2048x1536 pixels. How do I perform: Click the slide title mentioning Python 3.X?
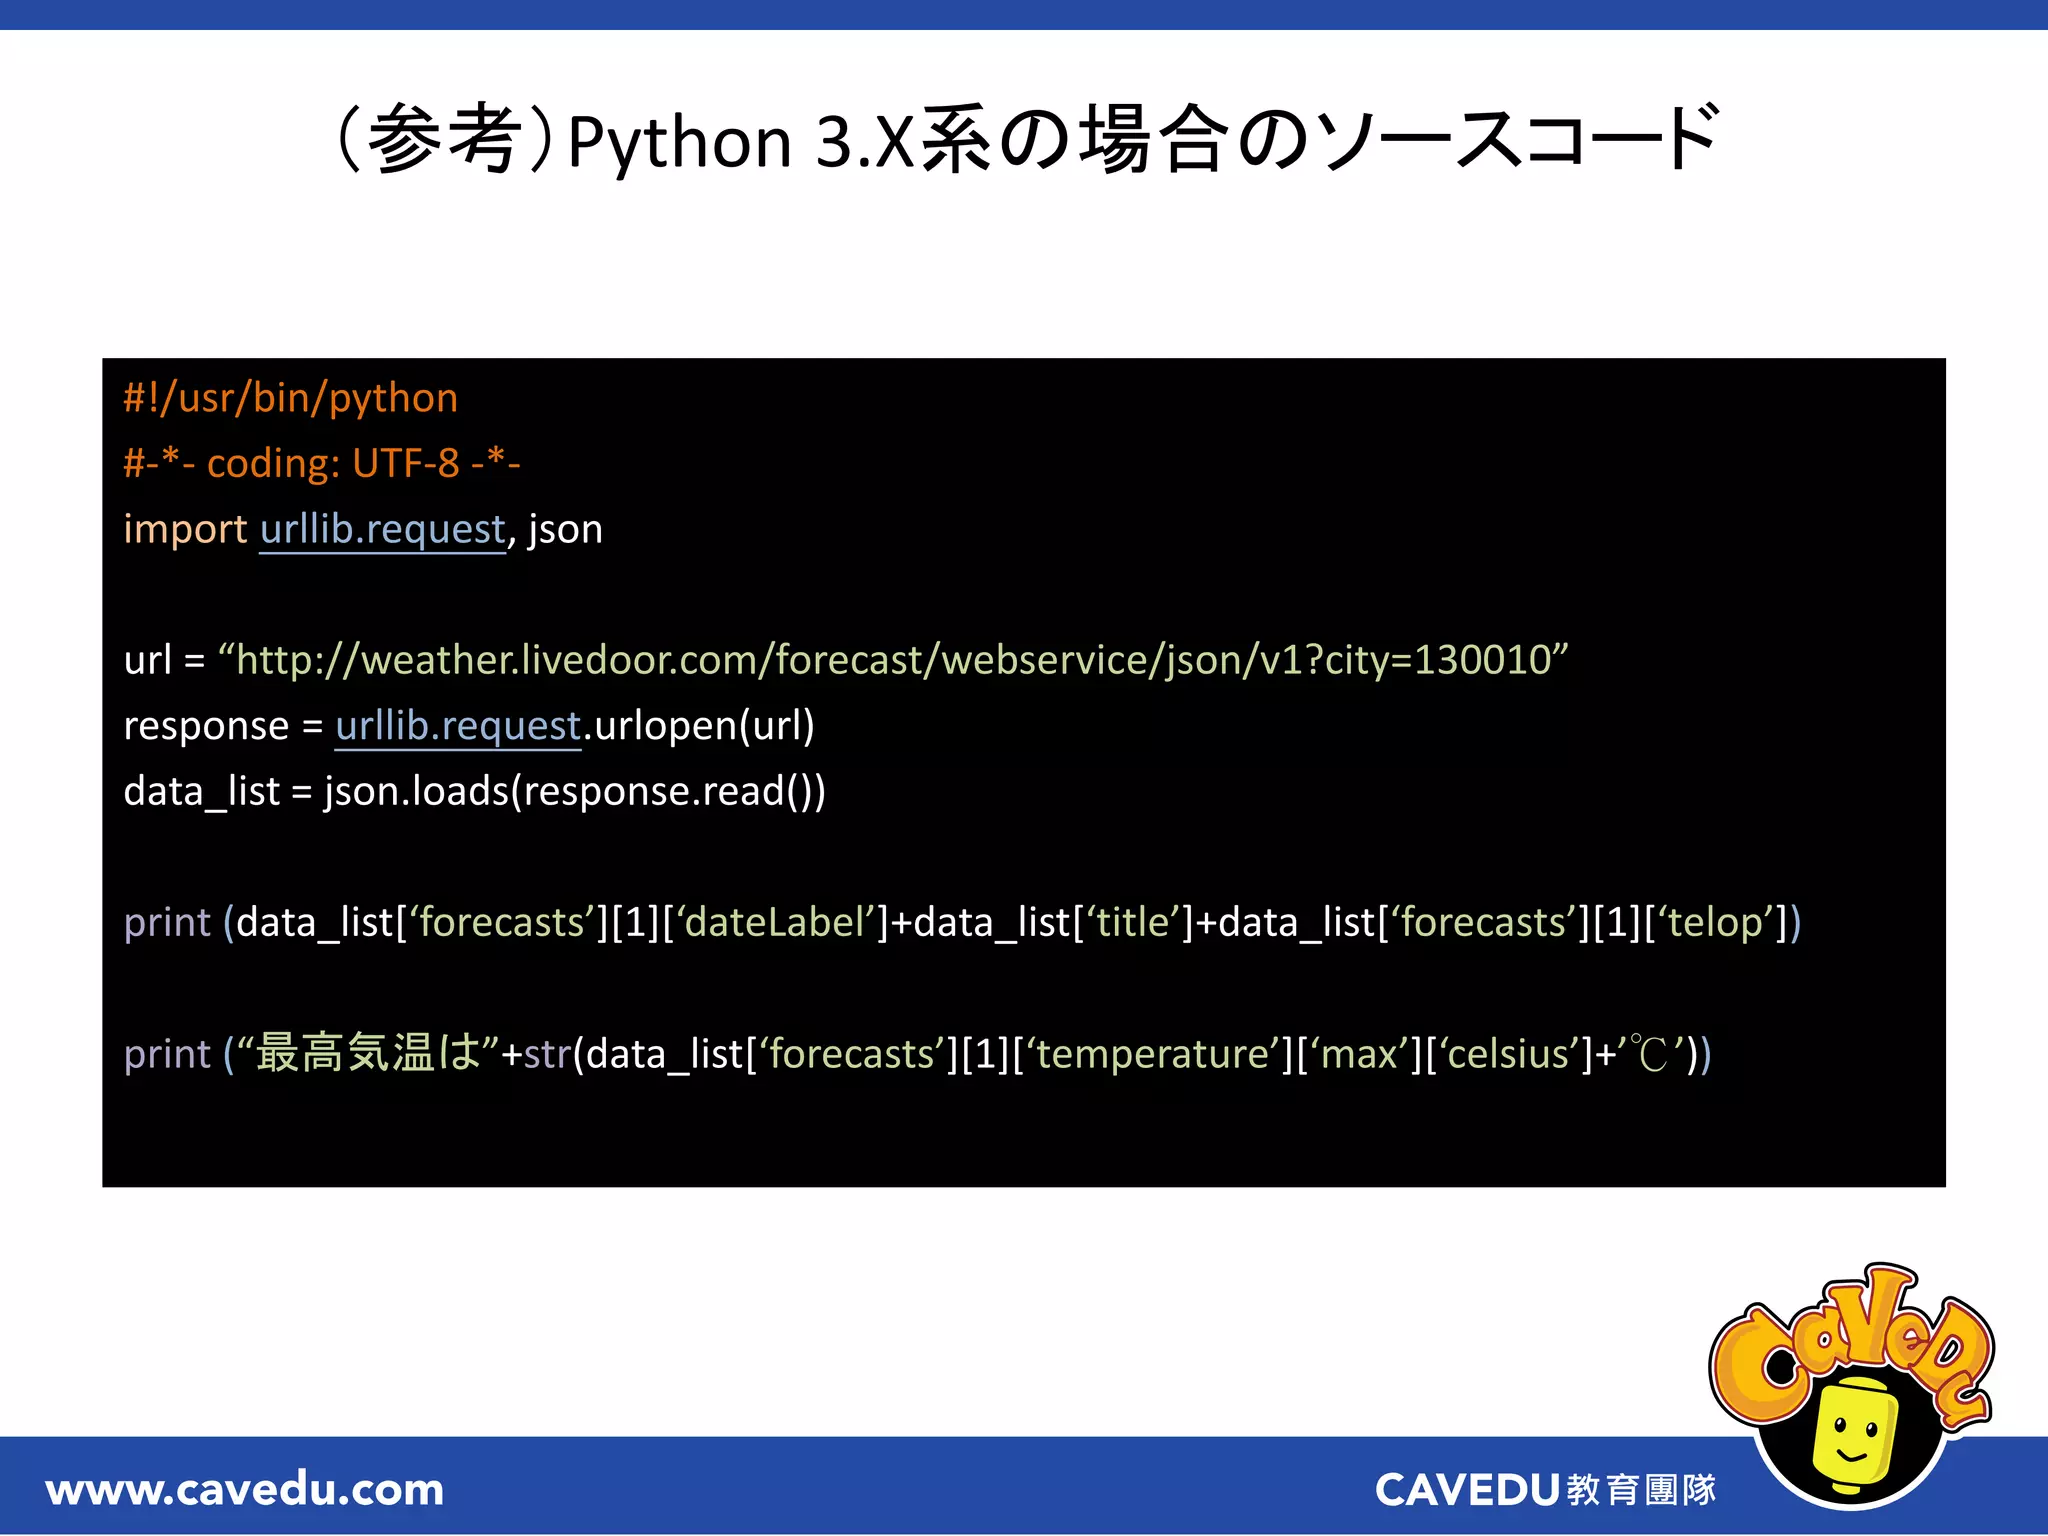tap(1025, 140)
